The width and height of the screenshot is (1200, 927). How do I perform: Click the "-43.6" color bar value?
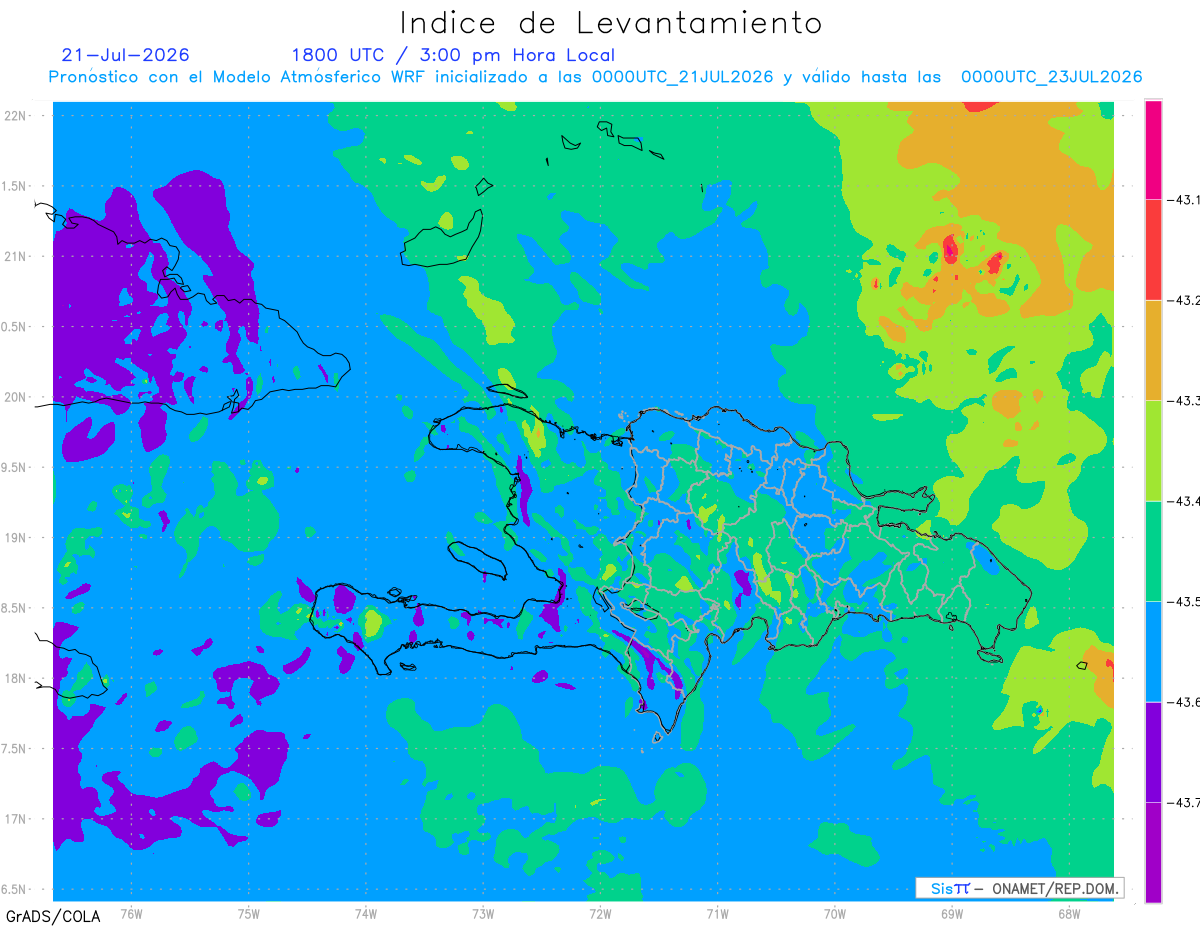click(x=1184, y=702)
